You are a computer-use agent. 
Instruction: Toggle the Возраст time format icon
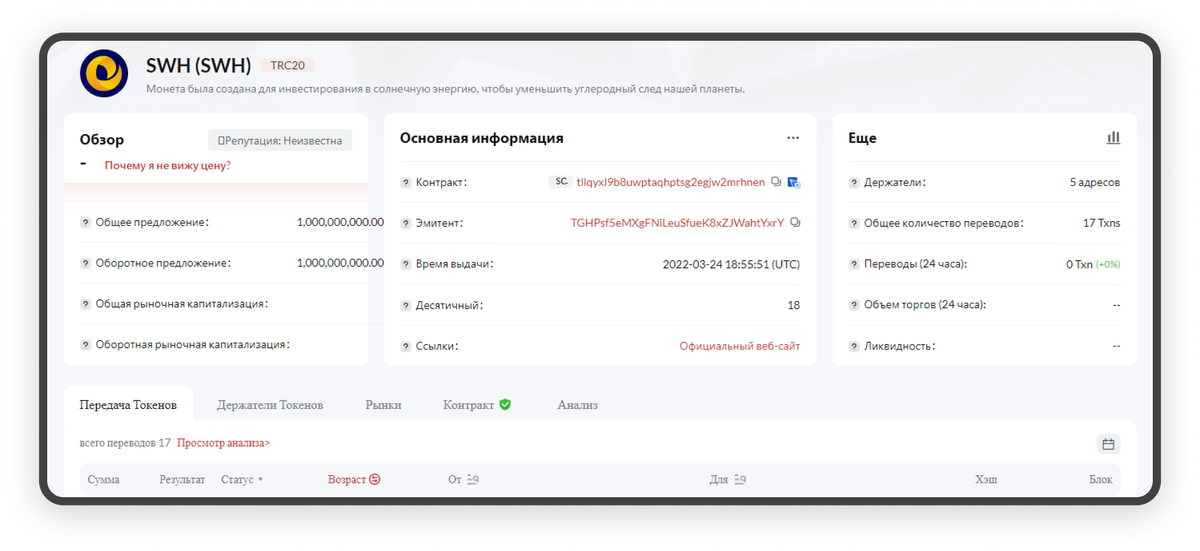(x=375, y=480)
